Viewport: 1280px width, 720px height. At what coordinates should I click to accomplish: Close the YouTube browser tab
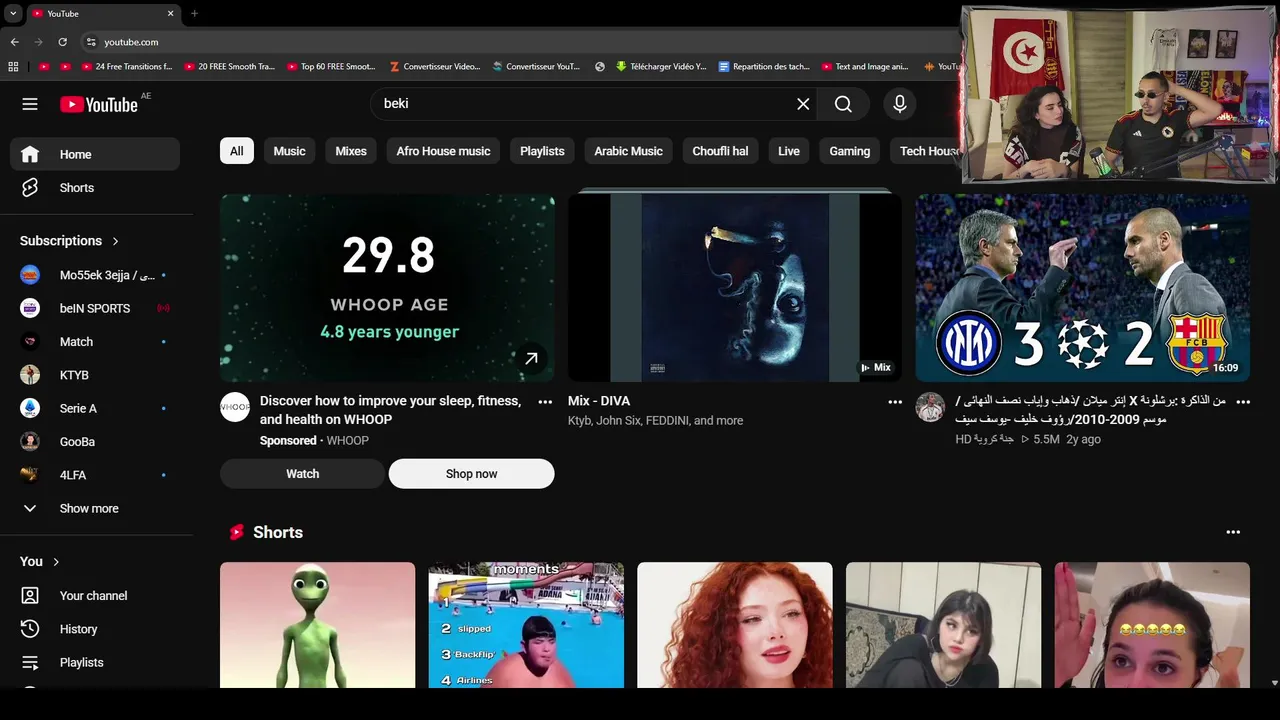[170, 13]
